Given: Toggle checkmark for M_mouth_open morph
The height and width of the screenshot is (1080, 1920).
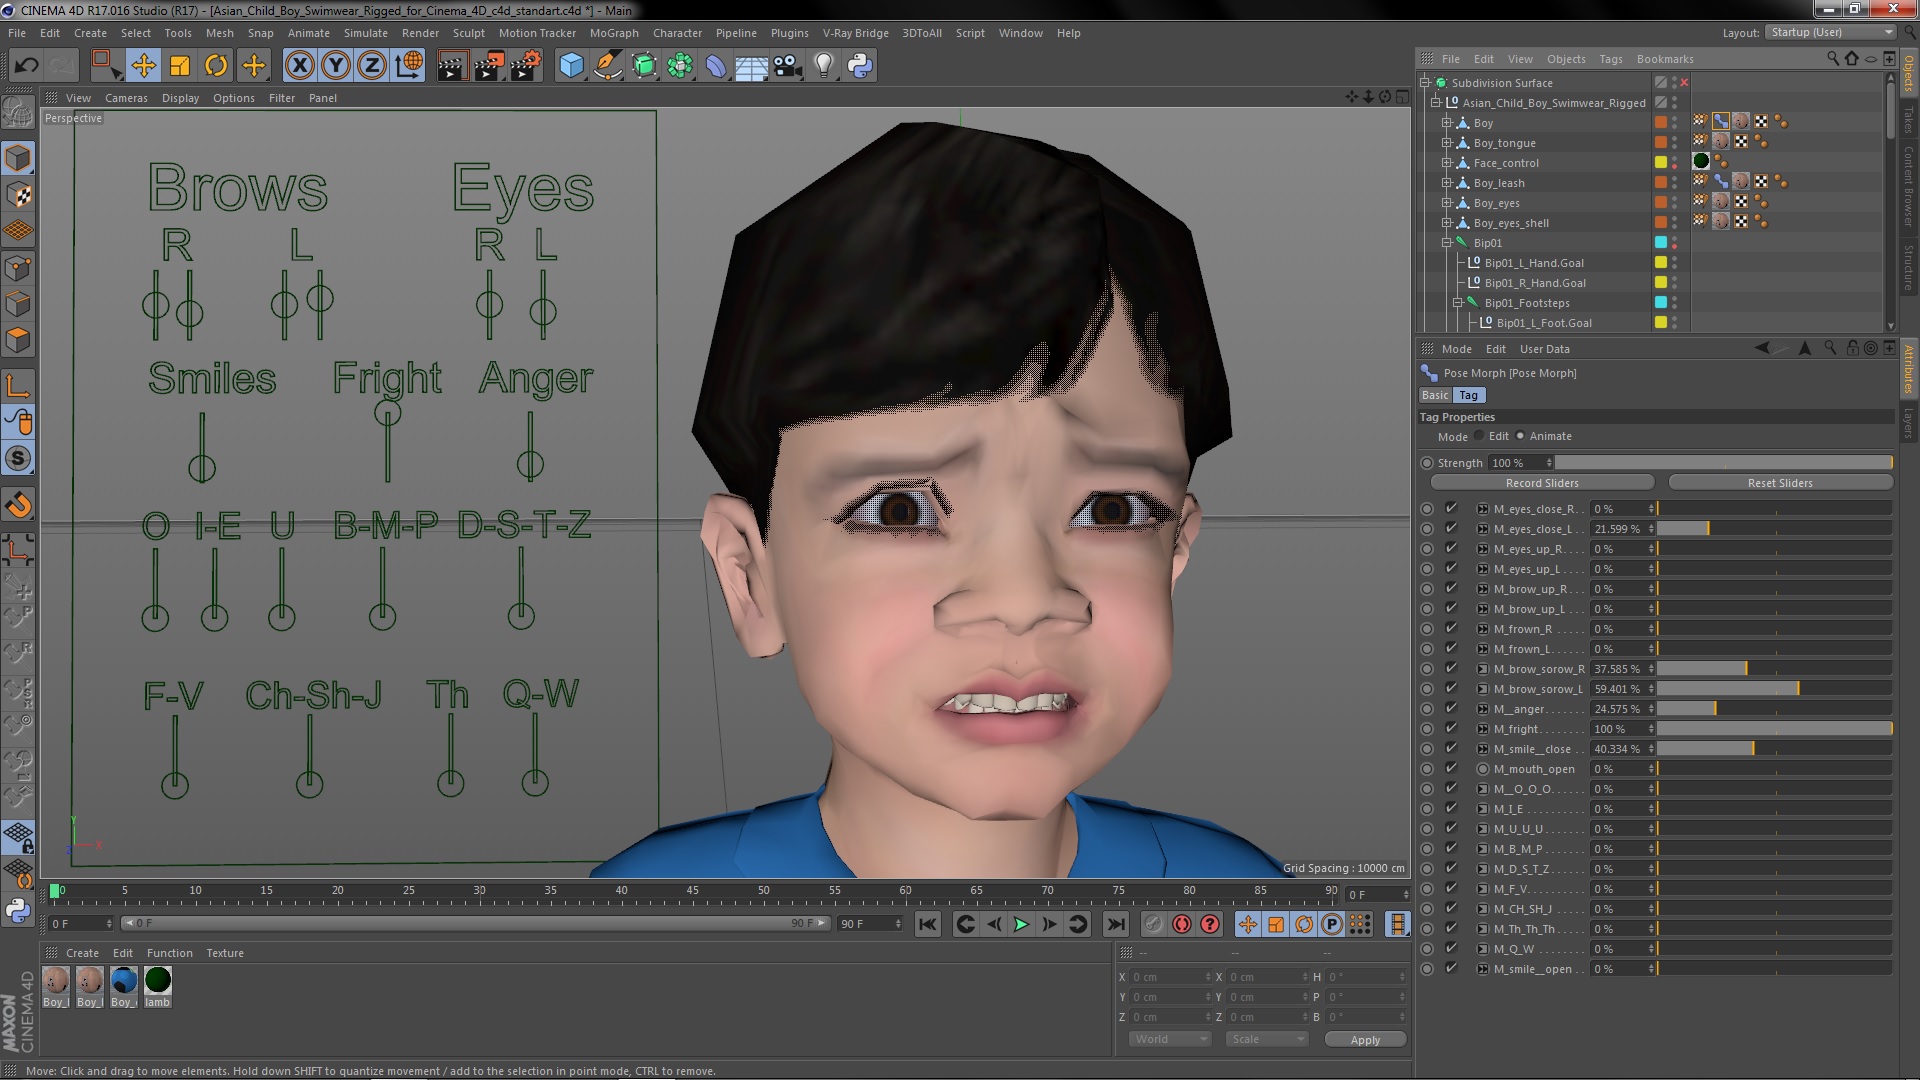Looking at the screenshot, I should [1451, 769].
